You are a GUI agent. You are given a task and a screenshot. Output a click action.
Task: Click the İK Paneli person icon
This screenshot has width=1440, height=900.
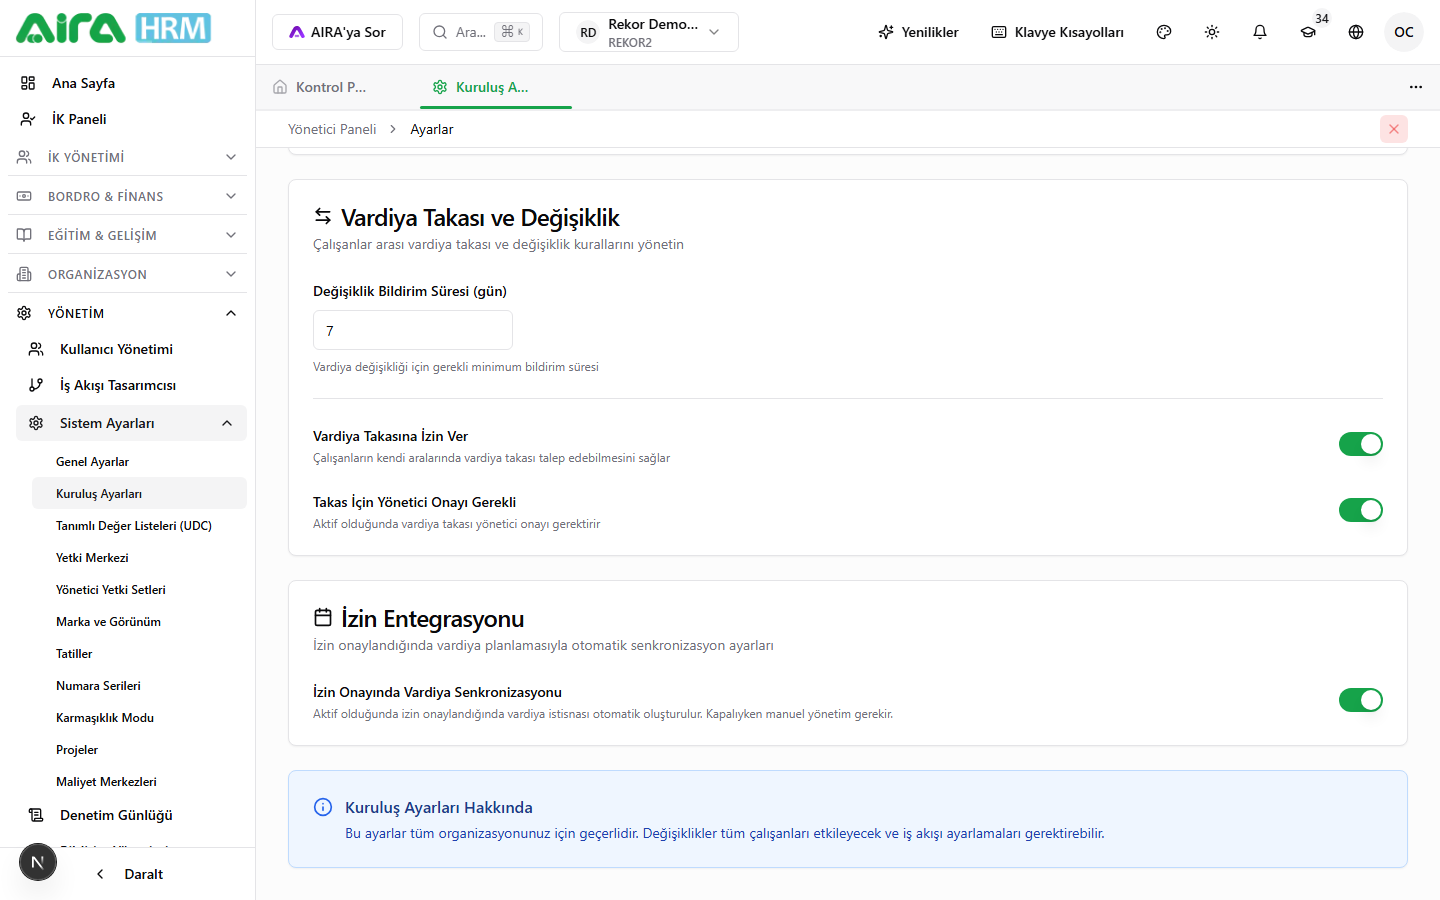point(28,119)
